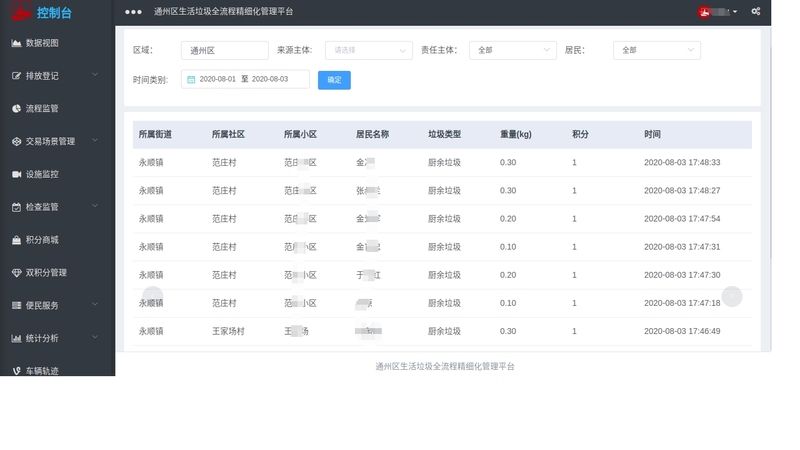Open the user account dropdown caret
This screenshot has height=450, width=800.
coord(735,12)
